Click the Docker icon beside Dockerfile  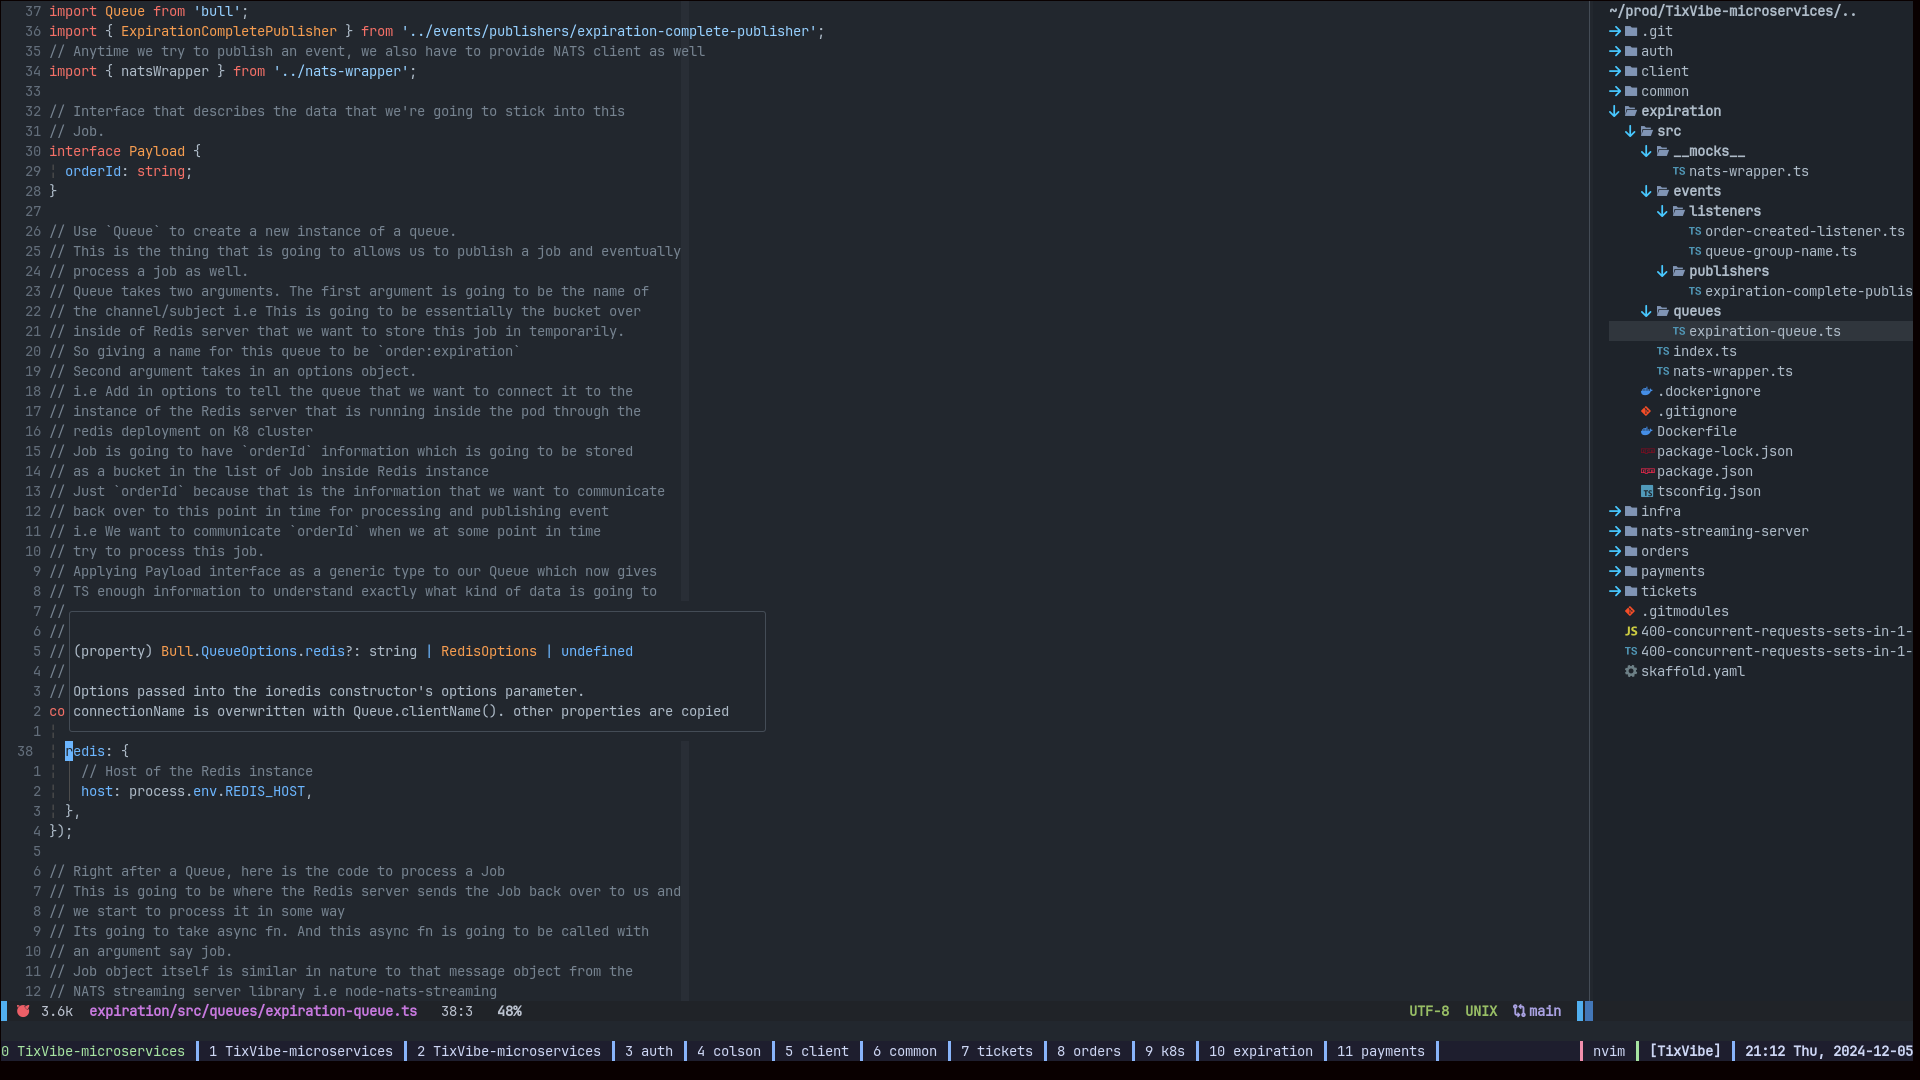[1646, 431]
